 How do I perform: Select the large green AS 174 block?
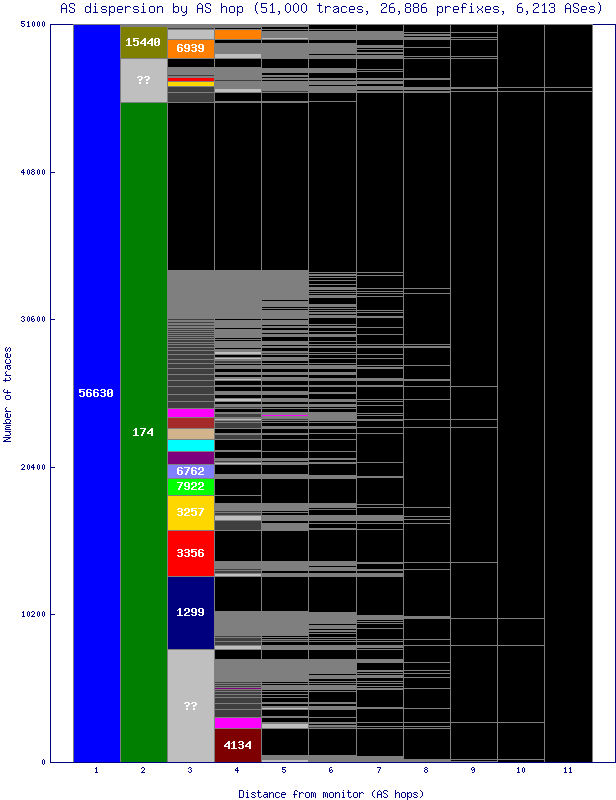pos(143,432)
